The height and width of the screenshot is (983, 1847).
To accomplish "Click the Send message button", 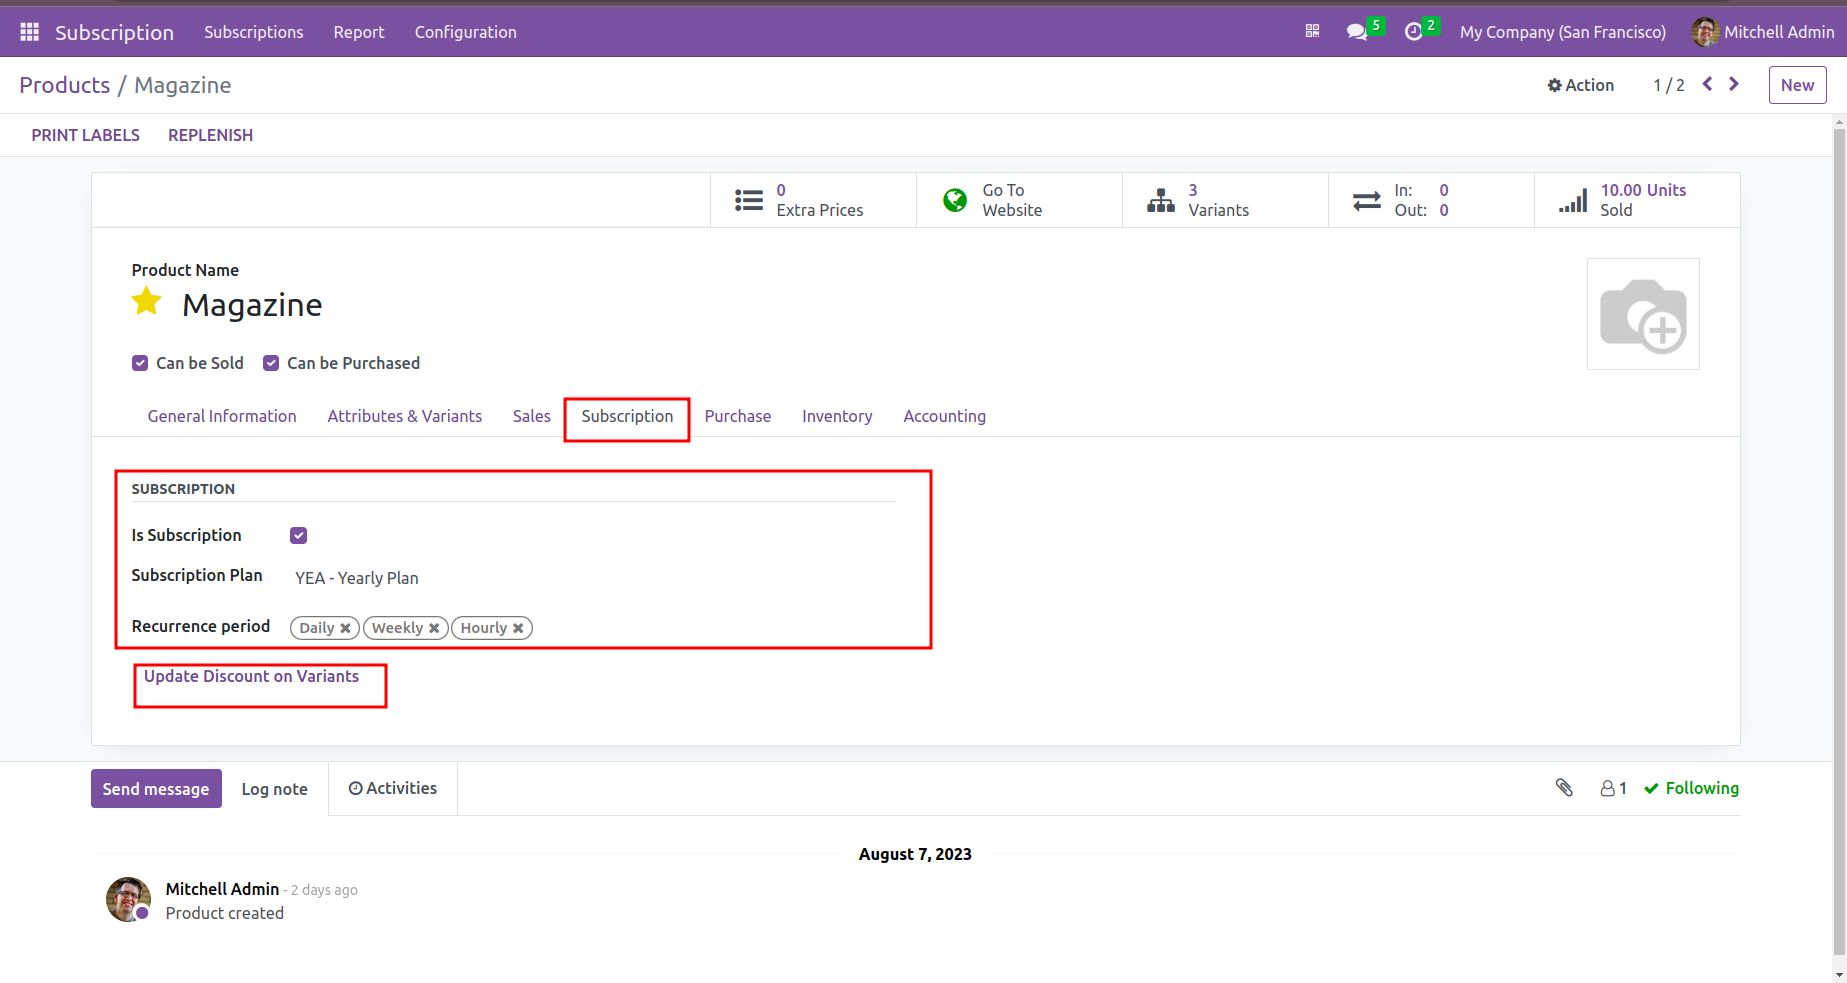I will 156,788.
